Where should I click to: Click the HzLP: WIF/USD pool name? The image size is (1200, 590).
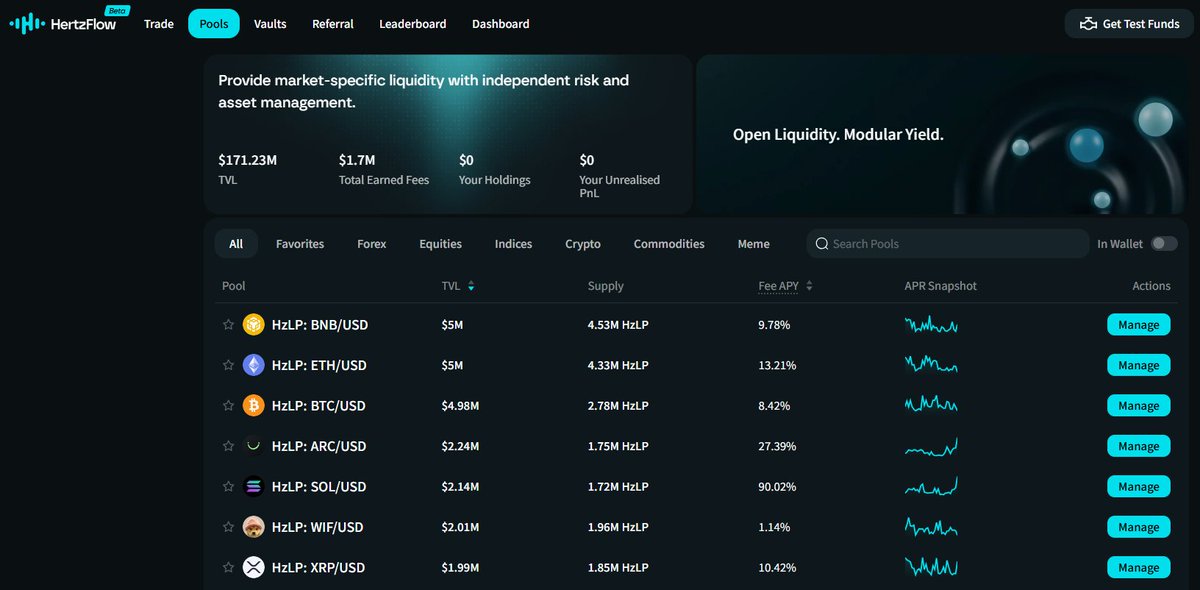pyautogui.click(x=318, y=527)
